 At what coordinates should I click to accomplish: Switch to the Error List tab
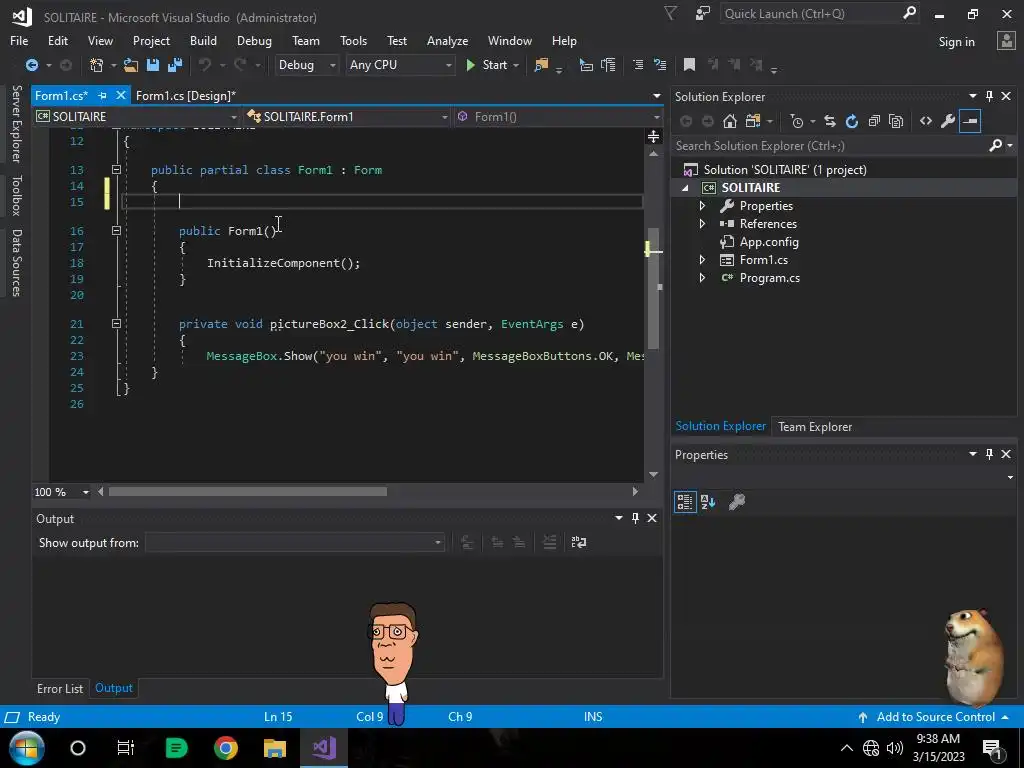[59, 688]
